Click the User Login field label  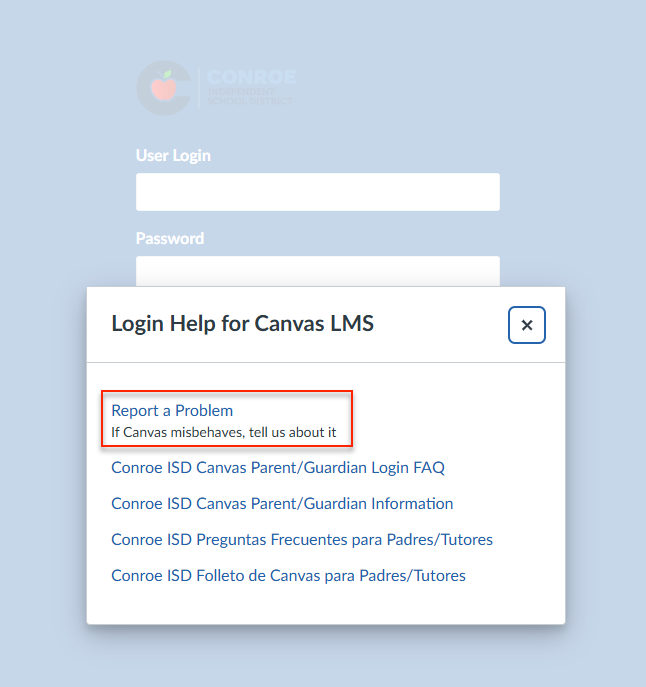click(x=173, y=155)
